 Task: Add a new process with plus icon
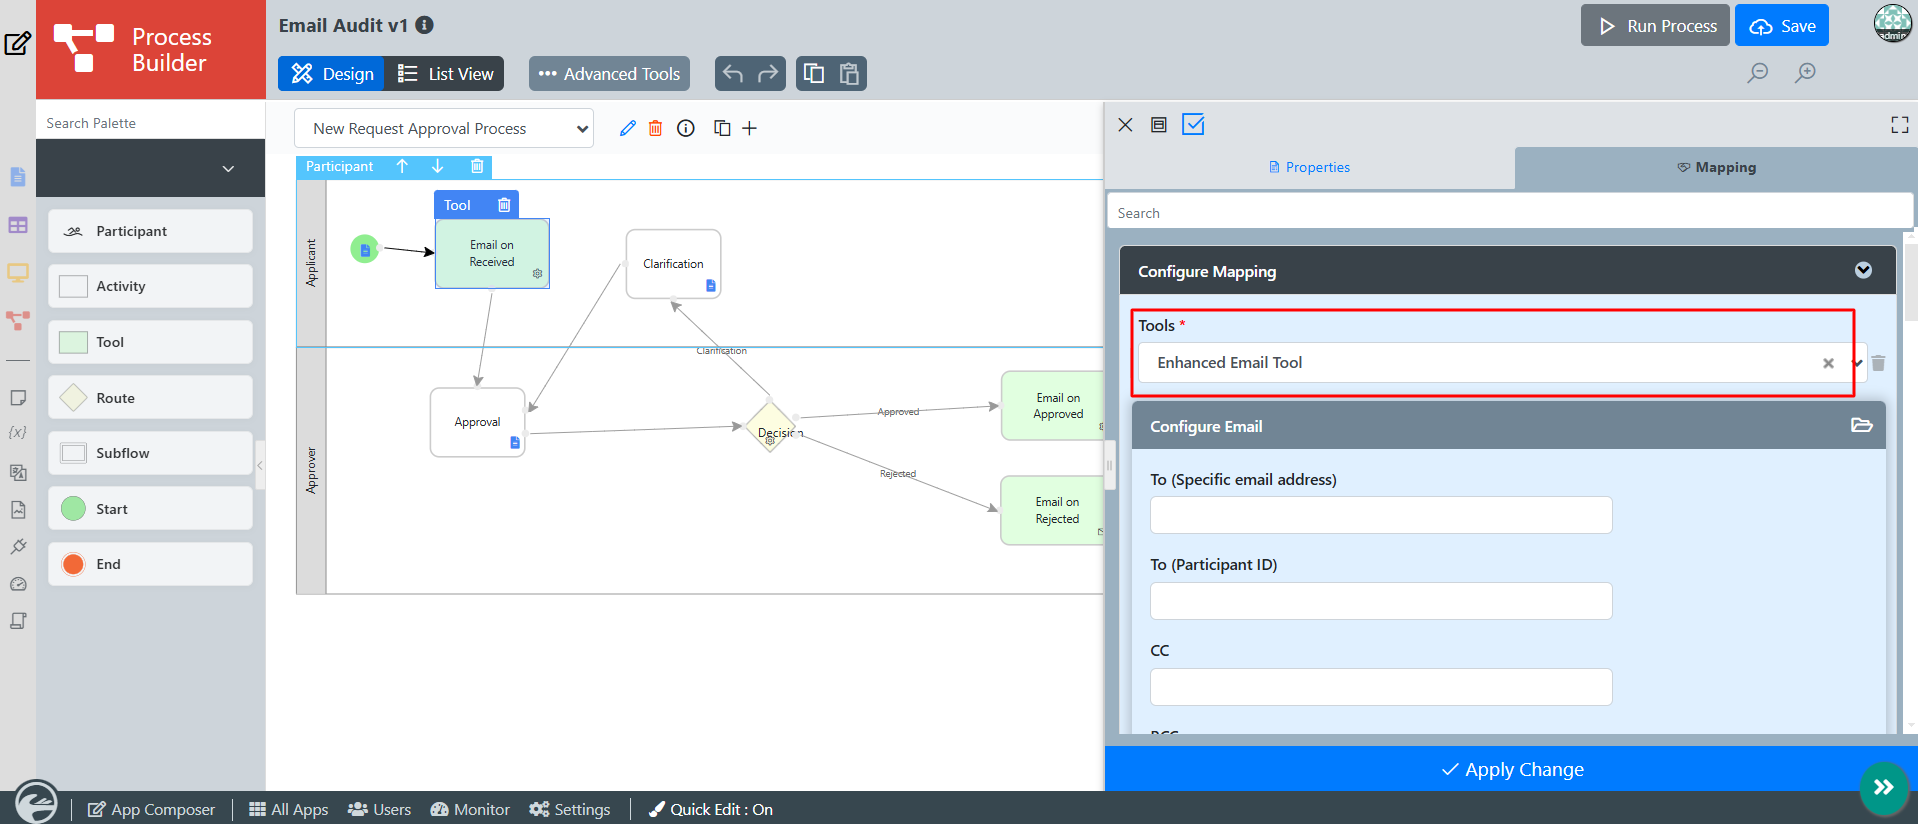click(x=749, y=128)
